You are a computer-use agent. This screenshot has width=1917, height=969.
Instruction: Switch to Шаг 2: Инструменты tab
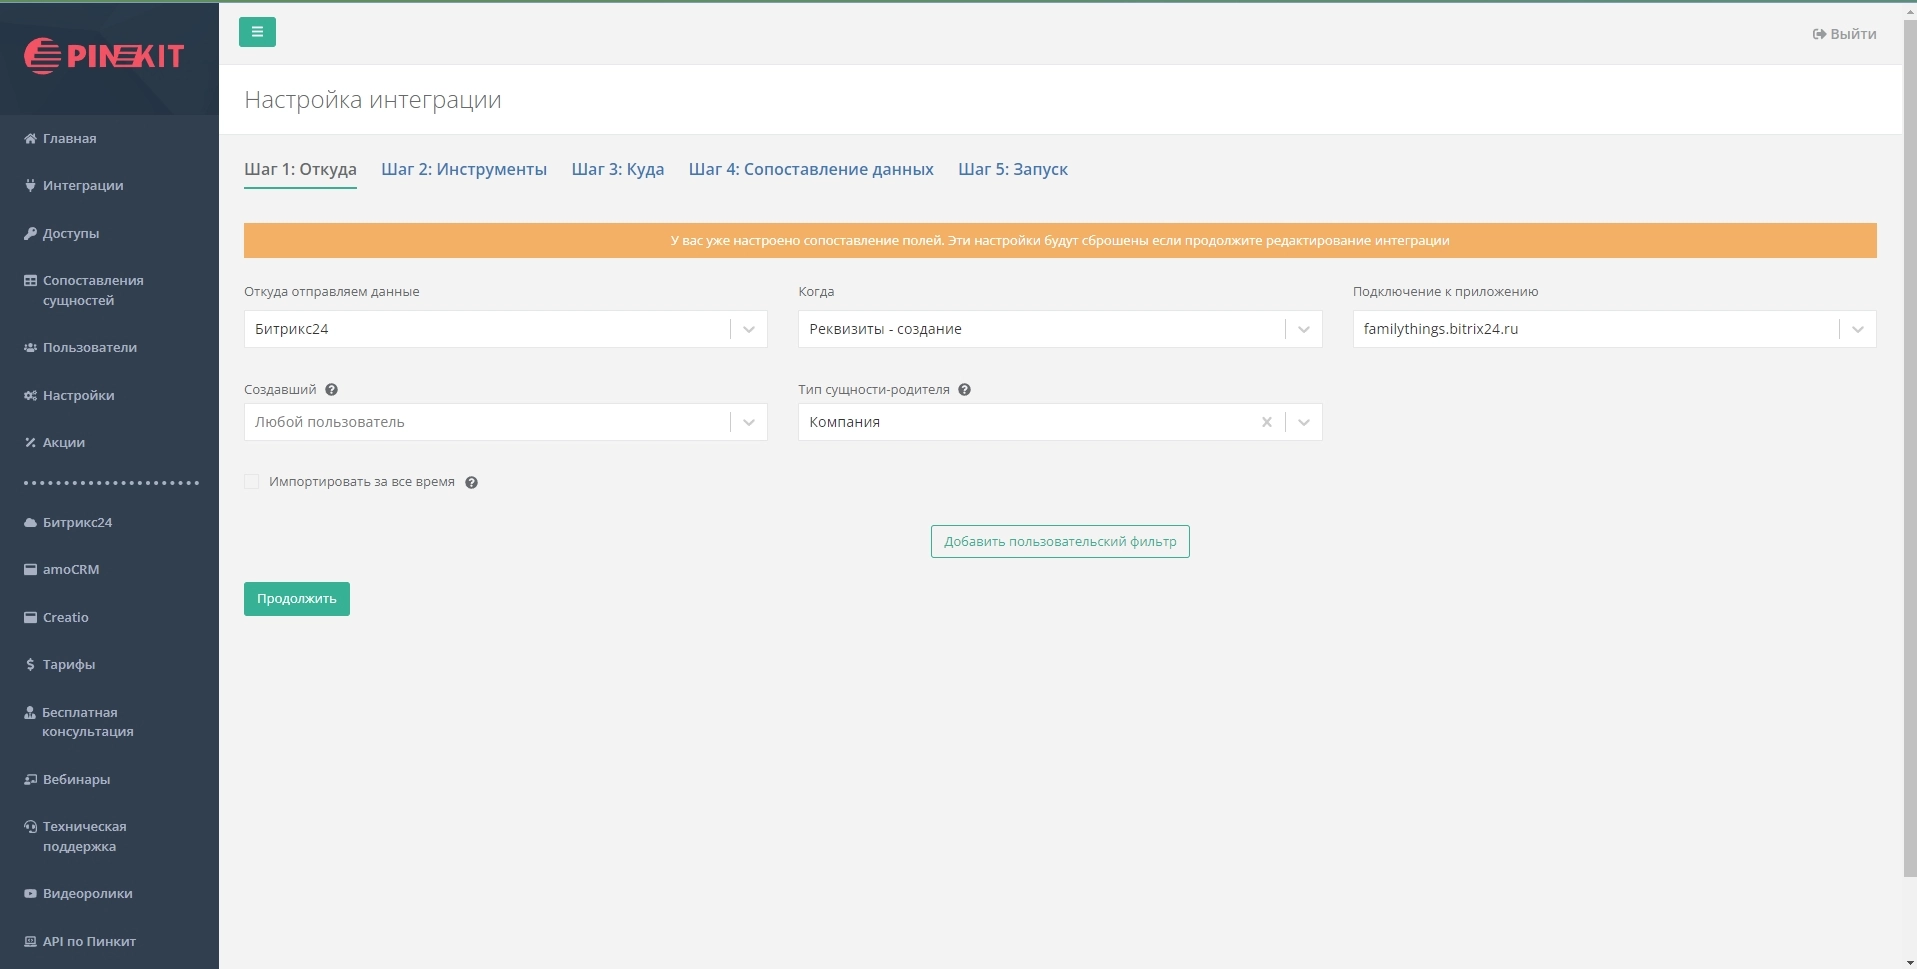463,170
